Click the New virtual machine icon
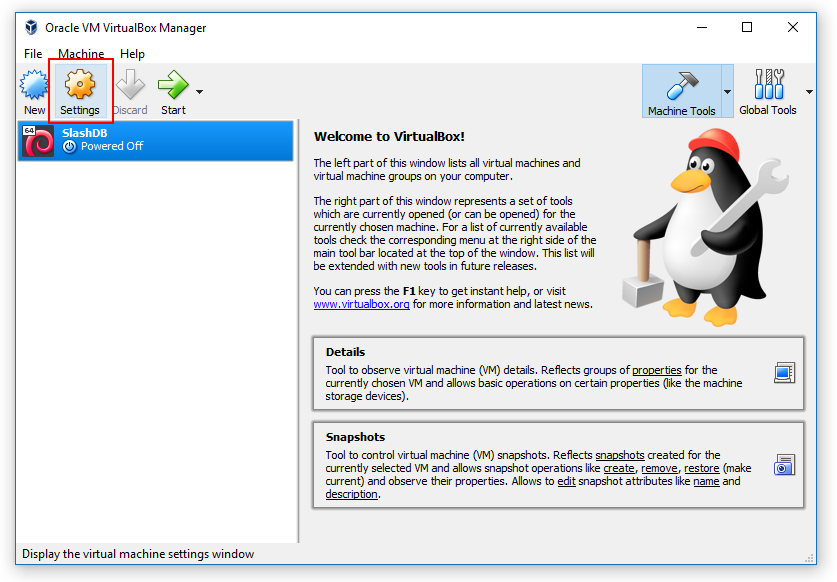The width and height of the screenshot is (837, 582). tap(34, 86)
